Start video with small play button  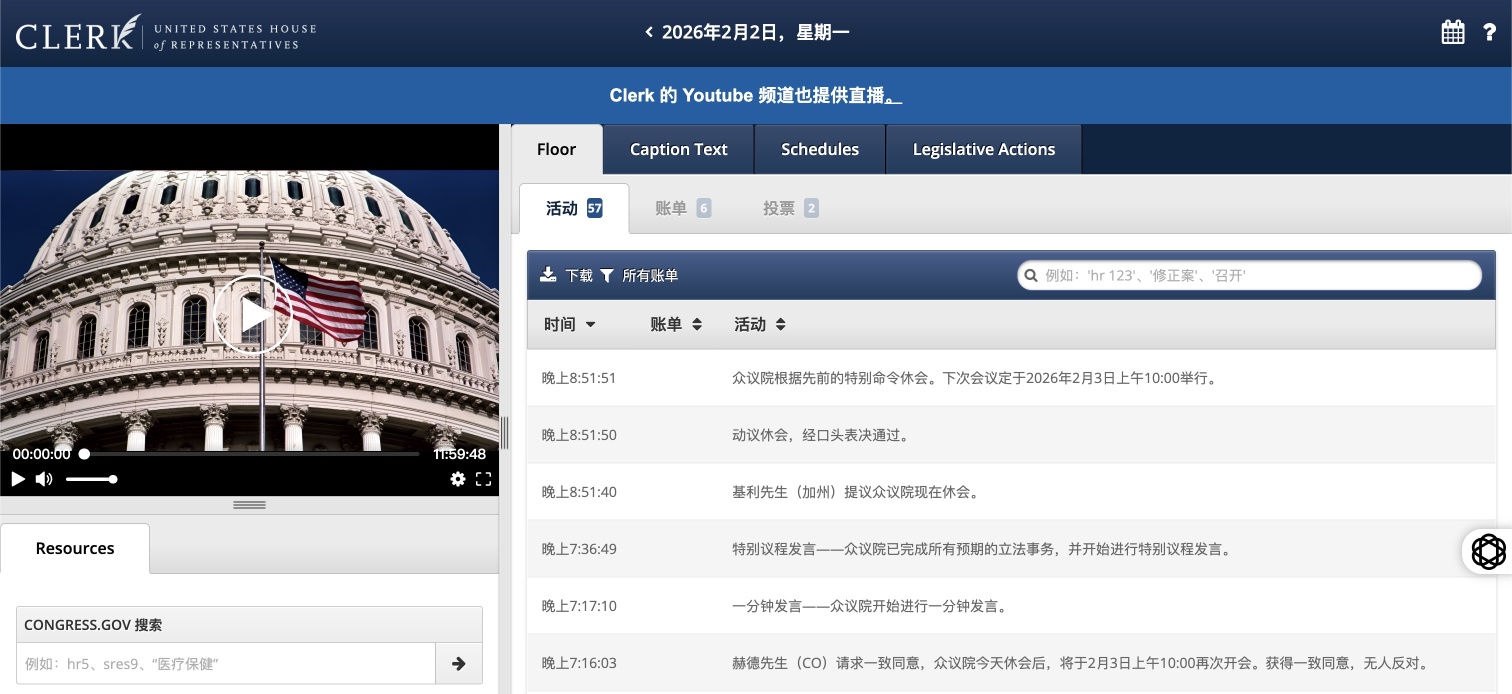coord(18,479)
